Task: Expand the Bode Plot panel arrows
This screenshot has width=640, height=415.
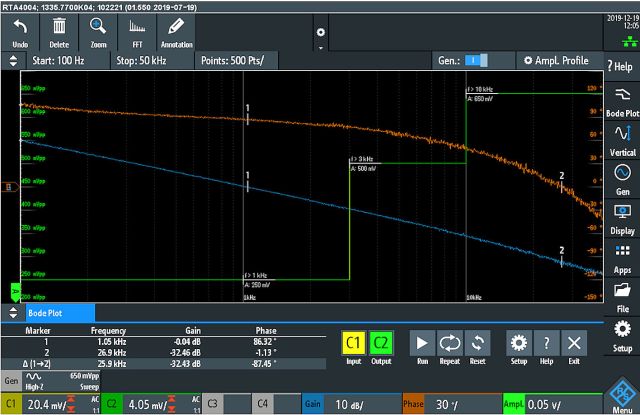Action: 13,313
